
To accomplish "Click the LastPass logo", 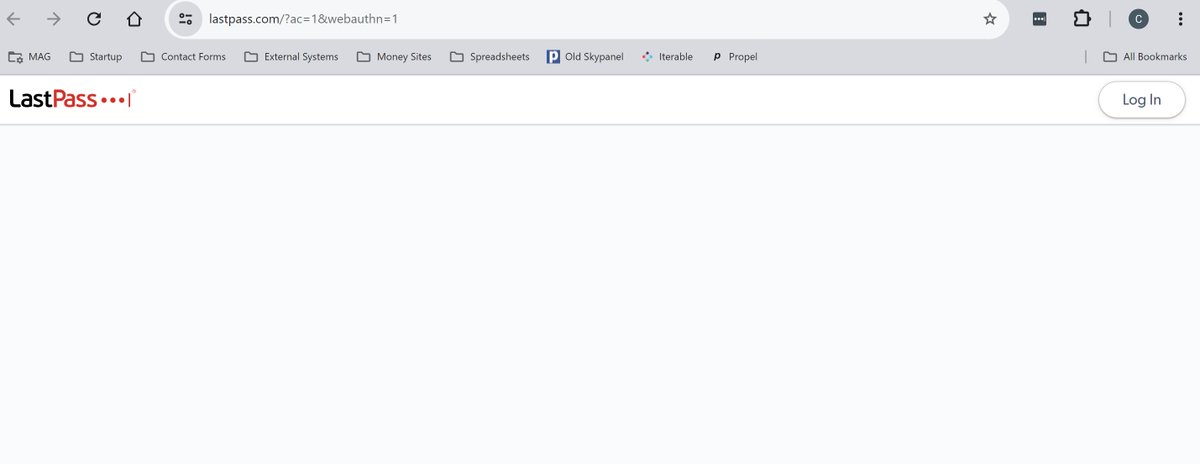I will point(72,98).
